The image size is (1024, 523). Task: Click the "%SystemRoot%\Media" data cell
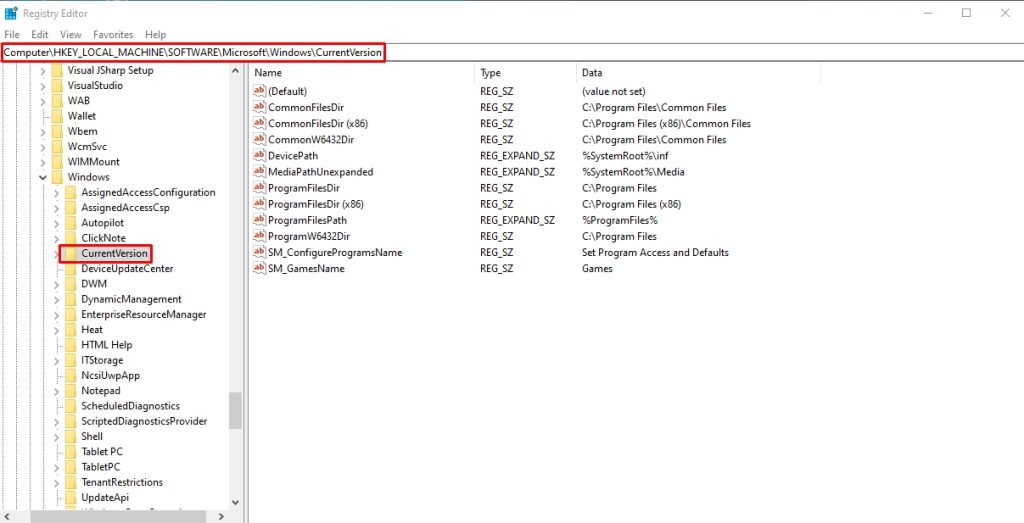coord(633,172)
